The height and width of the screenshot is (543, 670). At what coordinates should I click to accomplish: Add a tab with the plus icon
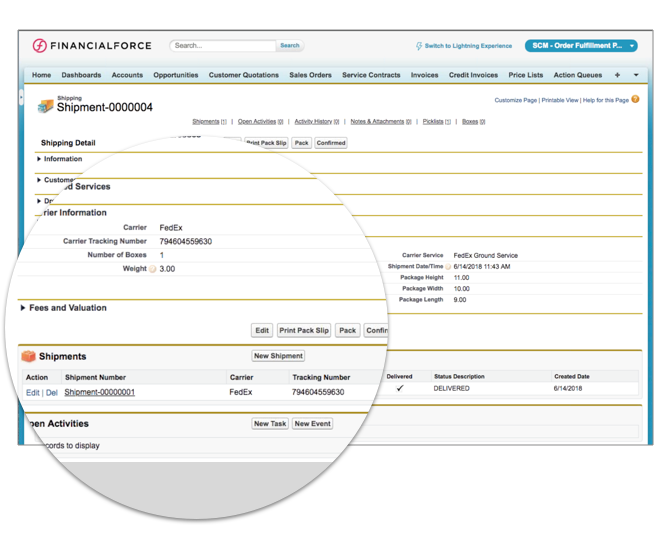point(617,75)
